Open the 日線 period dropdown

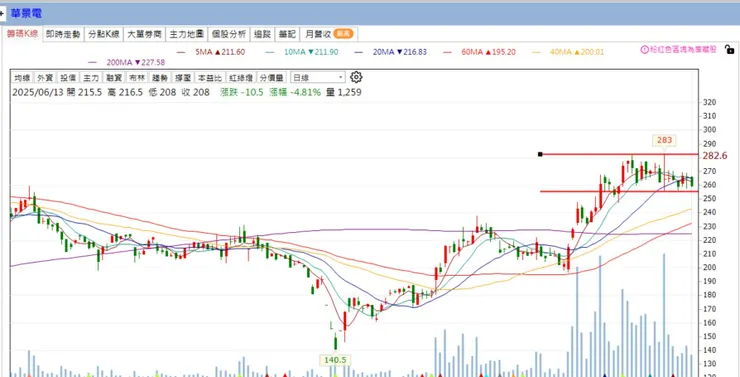pos(318,78)
